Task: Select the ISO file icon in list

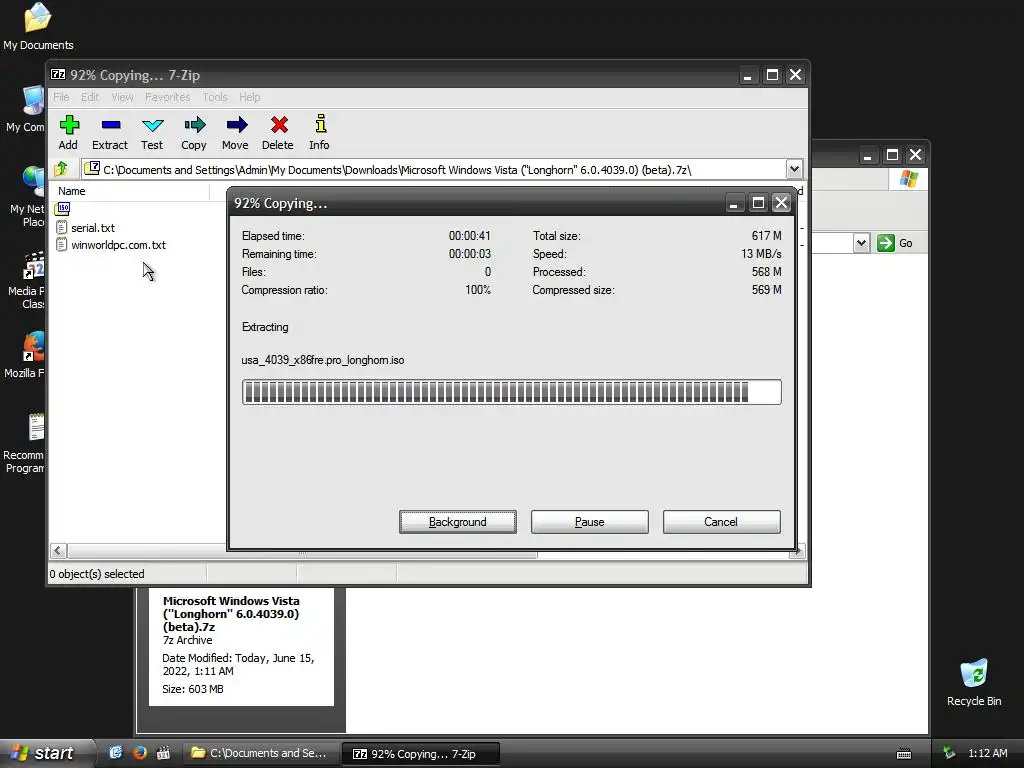Action: (63, 208)
